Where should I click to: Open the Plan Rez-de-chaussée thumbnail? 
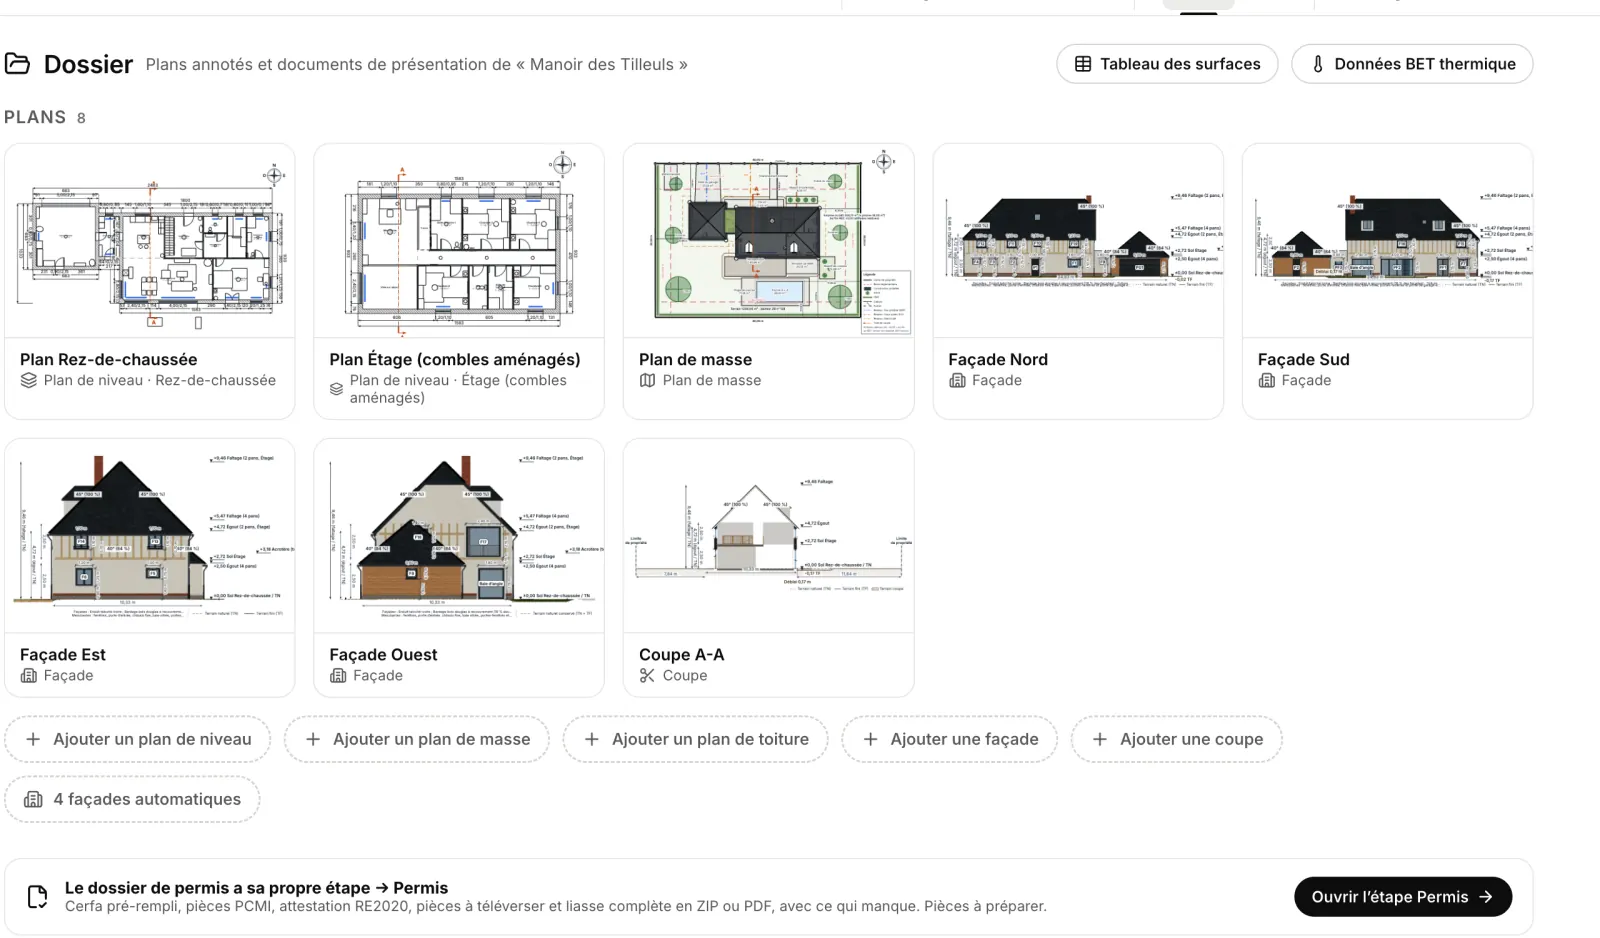(150, 241)
